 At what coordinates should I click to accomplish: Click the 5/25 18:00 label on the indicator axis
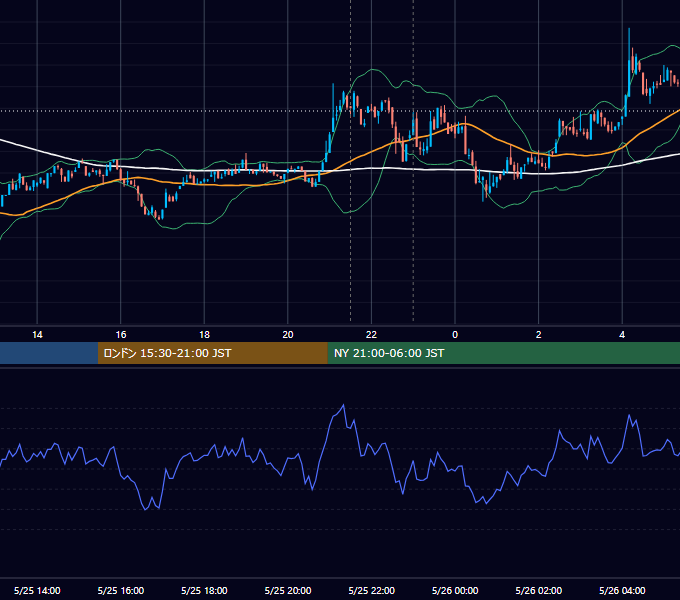(204, 590)
